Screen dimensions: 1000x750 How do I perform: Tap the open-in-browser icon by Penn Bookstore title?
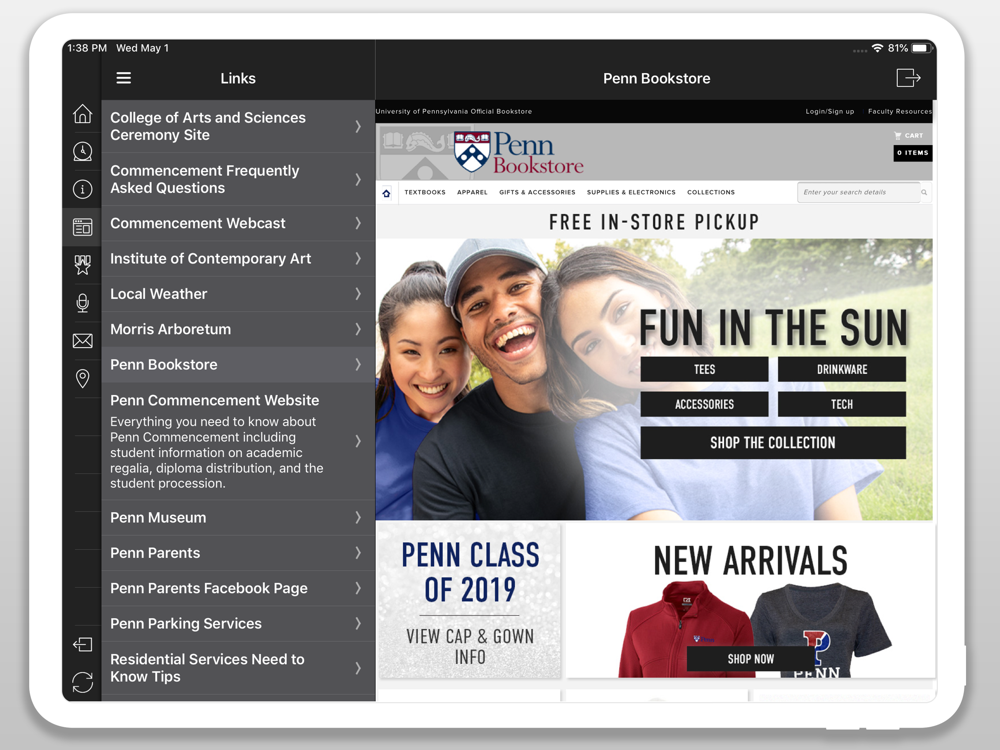click(x=908, y=78)
